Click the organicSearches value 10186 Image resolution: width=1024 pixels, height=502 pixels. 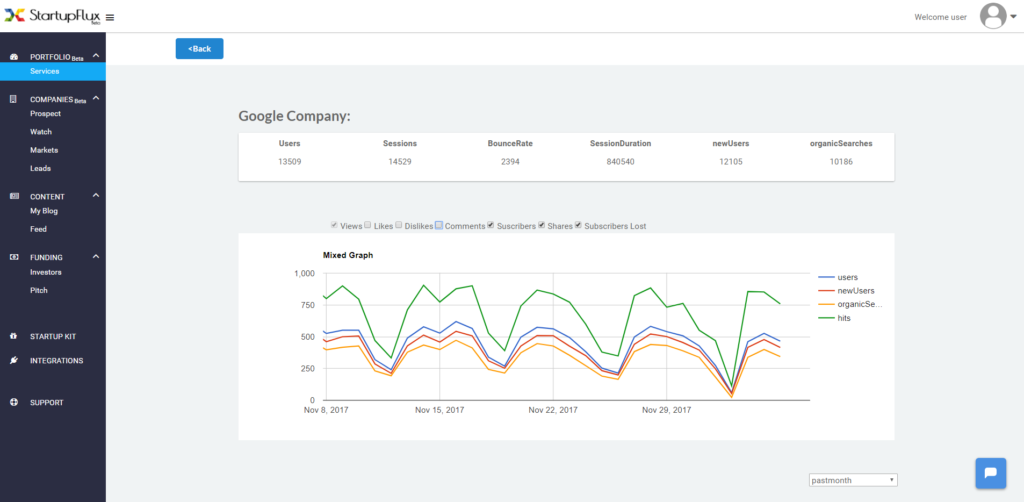tap(840, 162)
